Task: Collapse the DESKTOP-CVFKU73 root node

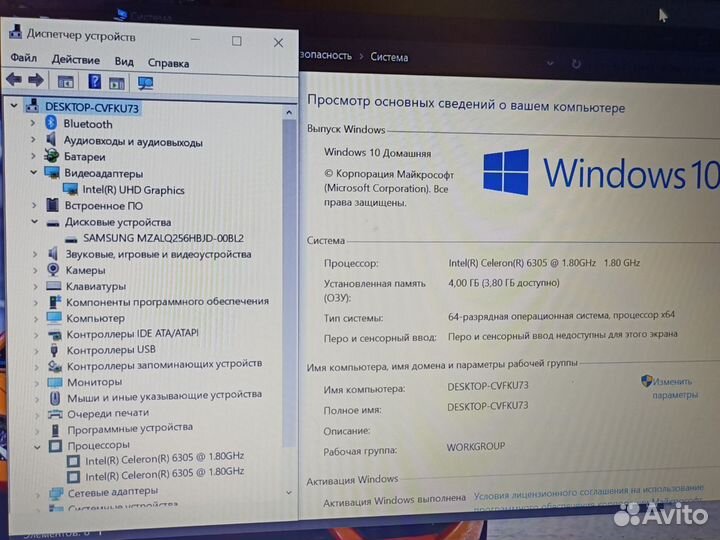Action: click(x=14, y=106)
